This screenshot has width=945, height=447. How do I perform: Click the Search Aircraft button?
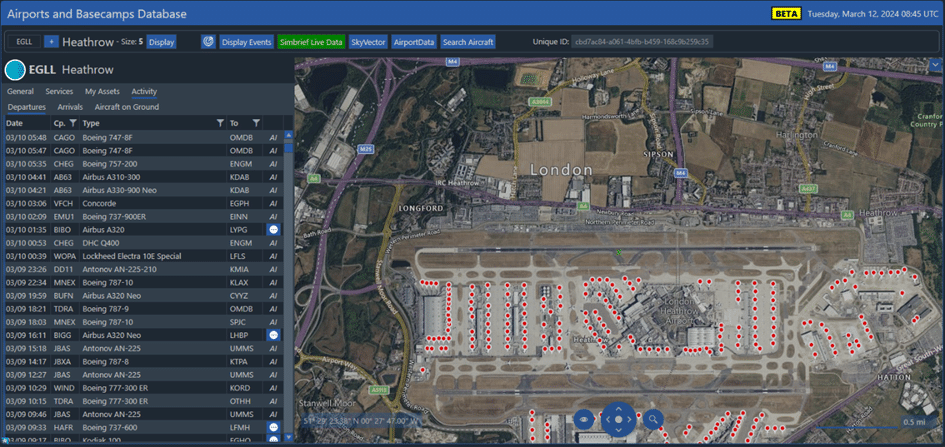[x=468, y=42]
